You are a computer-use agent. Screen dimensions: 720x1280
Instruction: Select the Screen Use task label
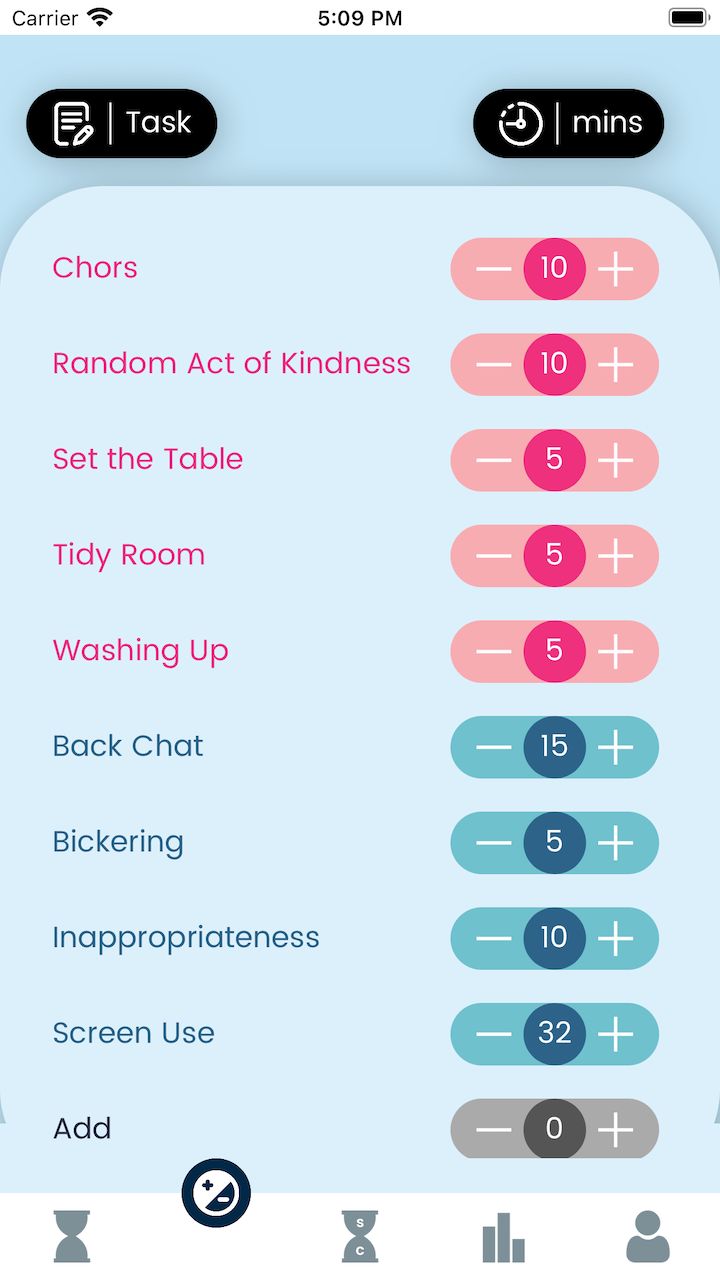click(x=133, y=1033)
